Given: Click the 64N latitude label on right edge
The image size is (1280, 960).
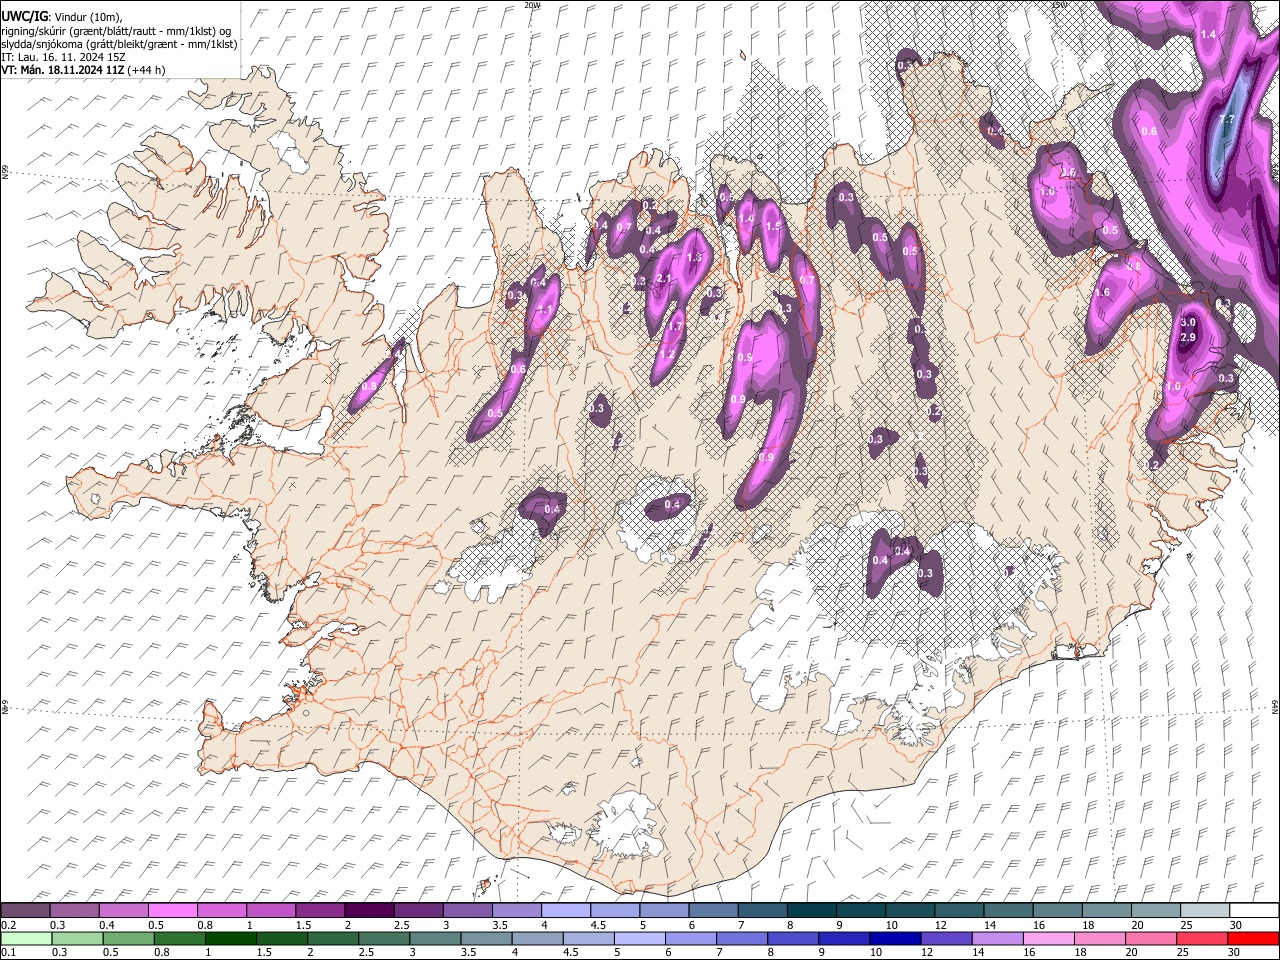Looking at the screenshot, I should pyautogui.click(x=1275, y=707).
